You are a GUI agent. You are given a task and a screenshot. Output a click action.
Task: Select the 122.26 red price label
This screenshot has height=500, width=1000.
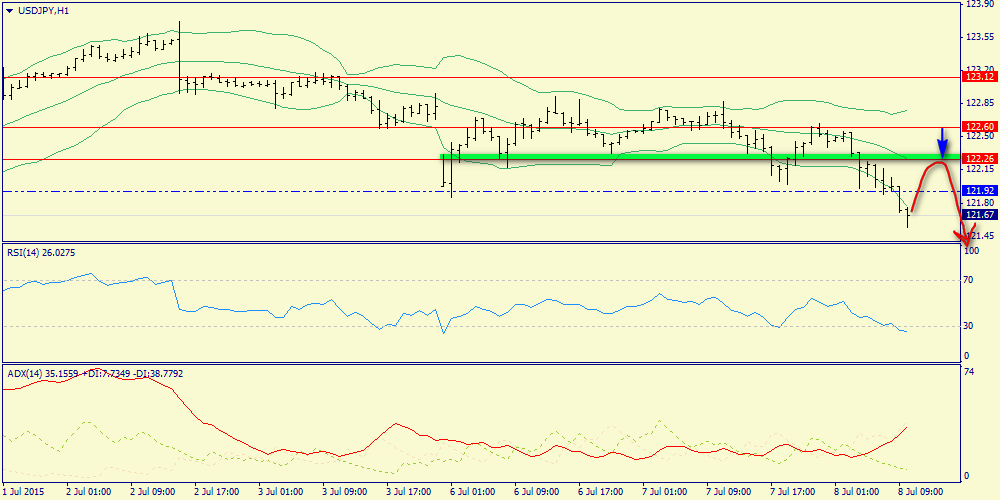click(x=976, y=159)
